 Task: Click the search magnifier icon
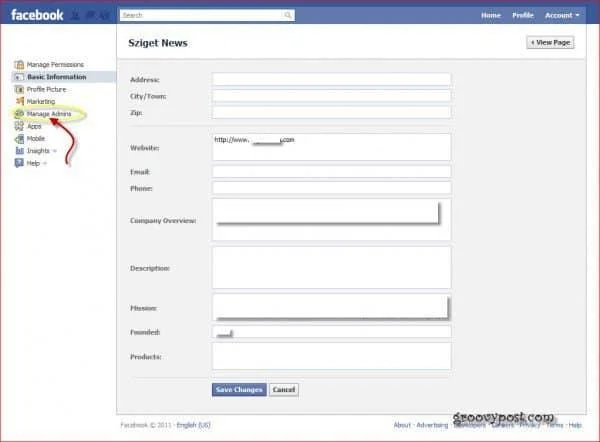[288, 15]
